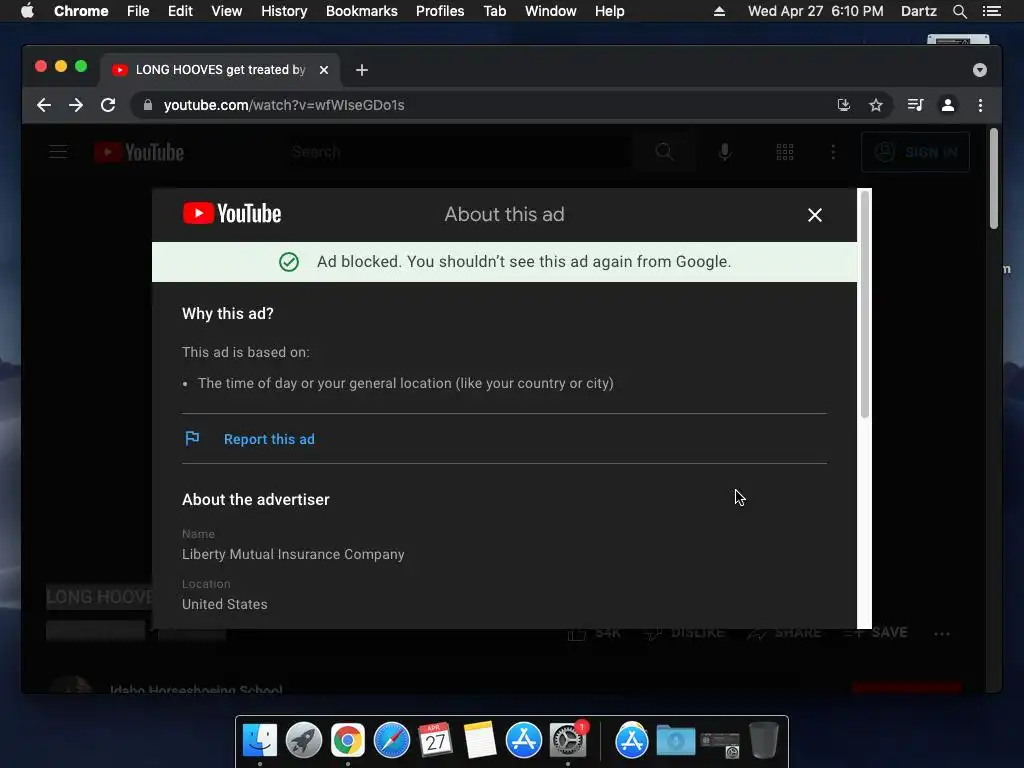Click the YouTube logo in the dialog header

click(x=232, y=214)
